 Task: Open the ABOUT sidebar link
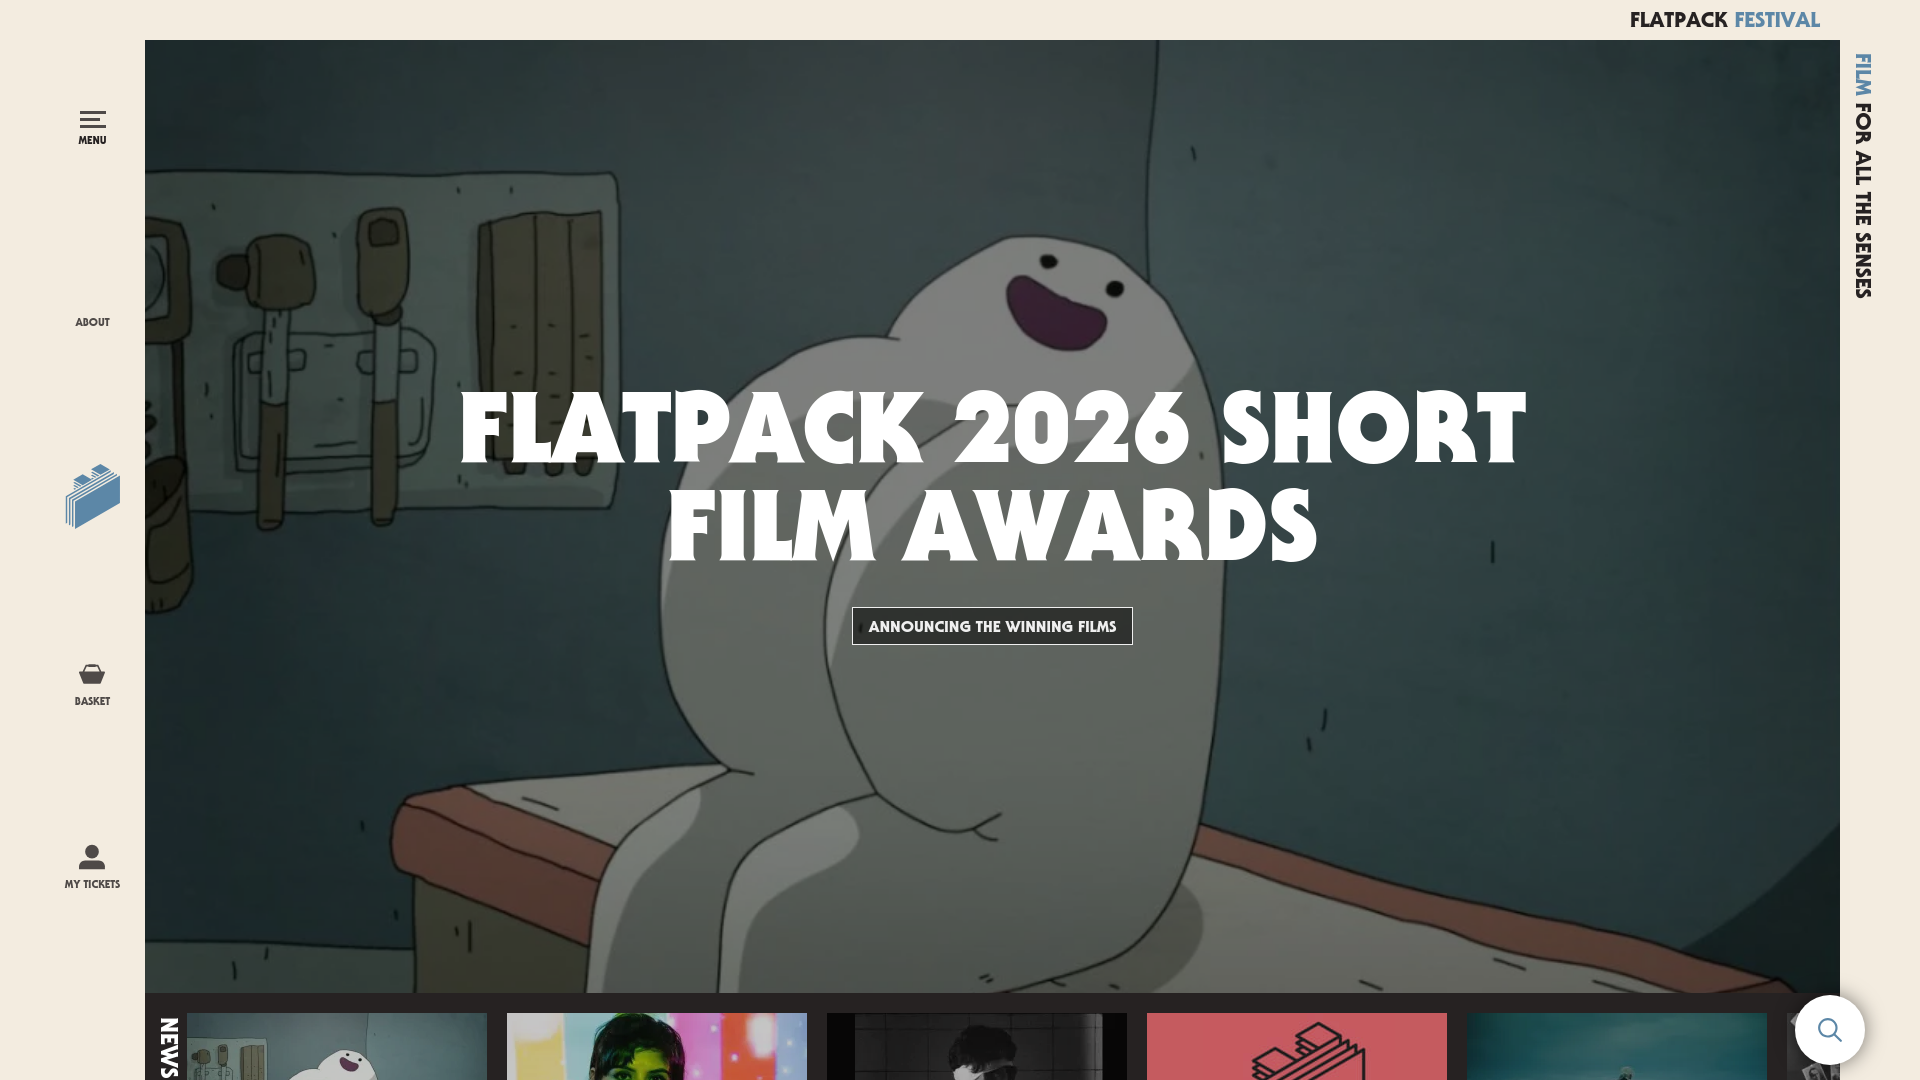92,322
